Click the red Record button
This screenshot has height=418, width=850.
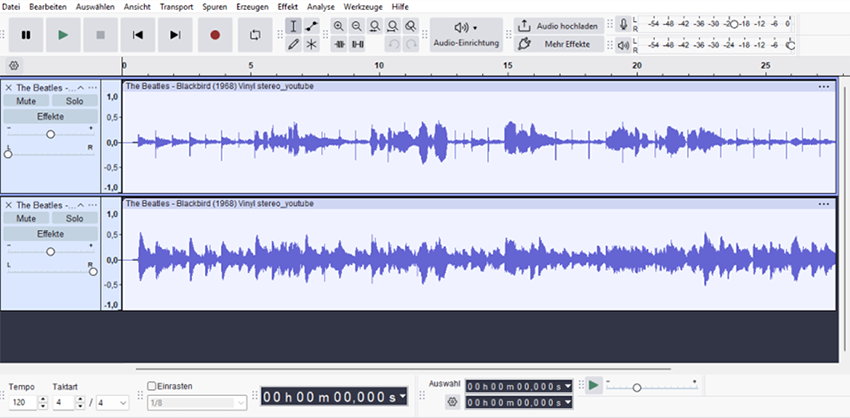coord(214,35)
